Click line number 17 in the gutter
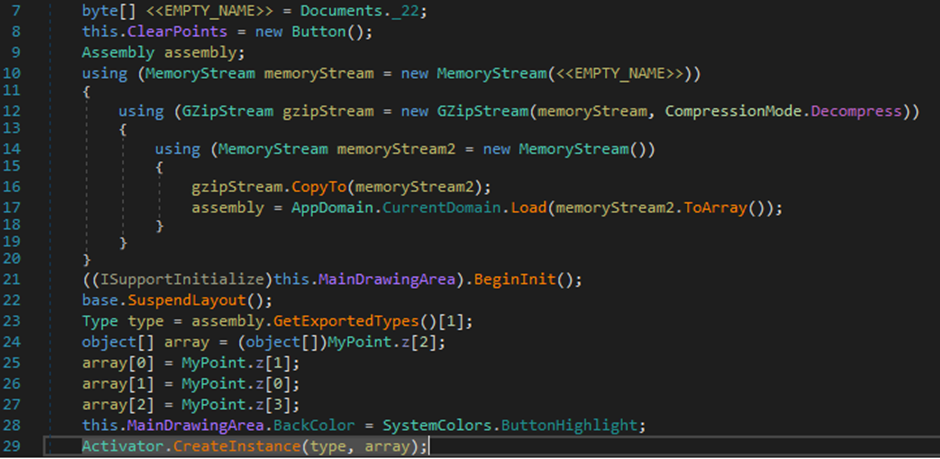This screenshot has width=940, height=459. 12,208
